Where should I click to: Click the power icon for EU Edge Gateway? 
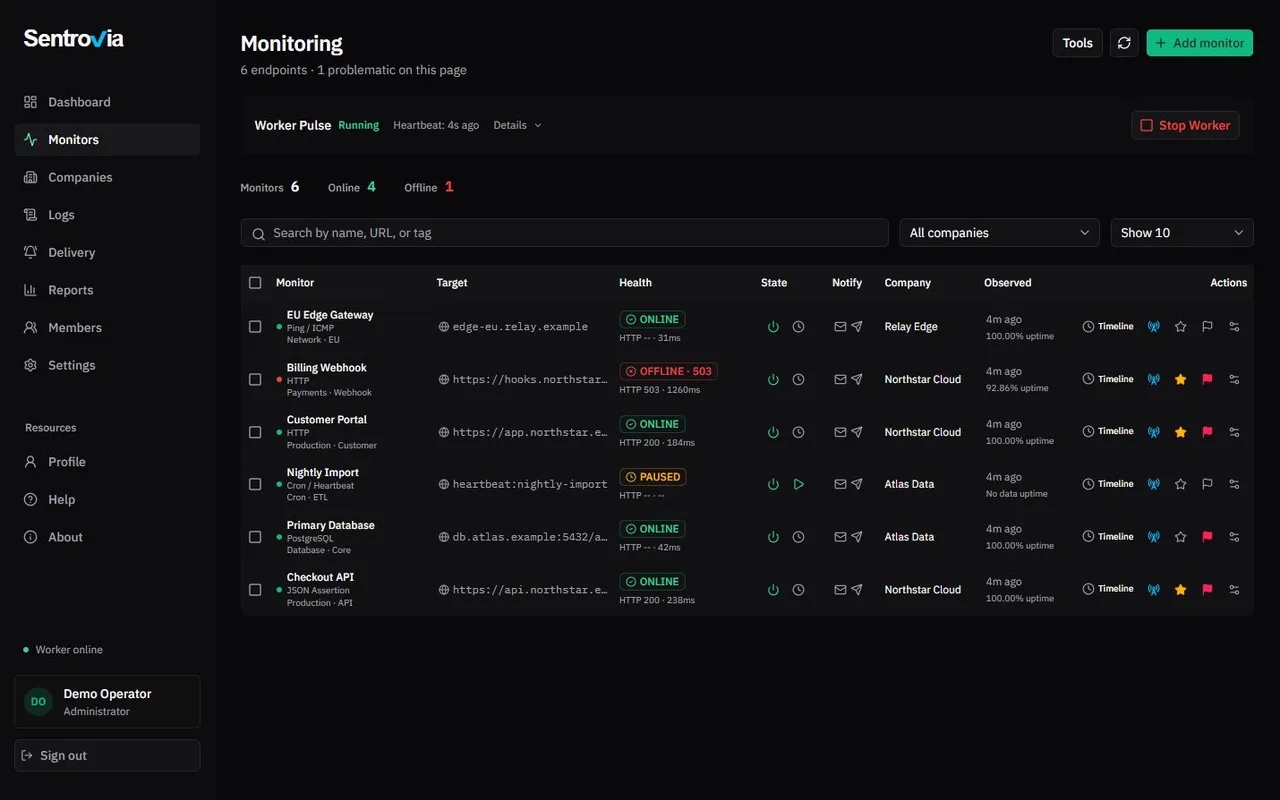[x=773, y=327]
